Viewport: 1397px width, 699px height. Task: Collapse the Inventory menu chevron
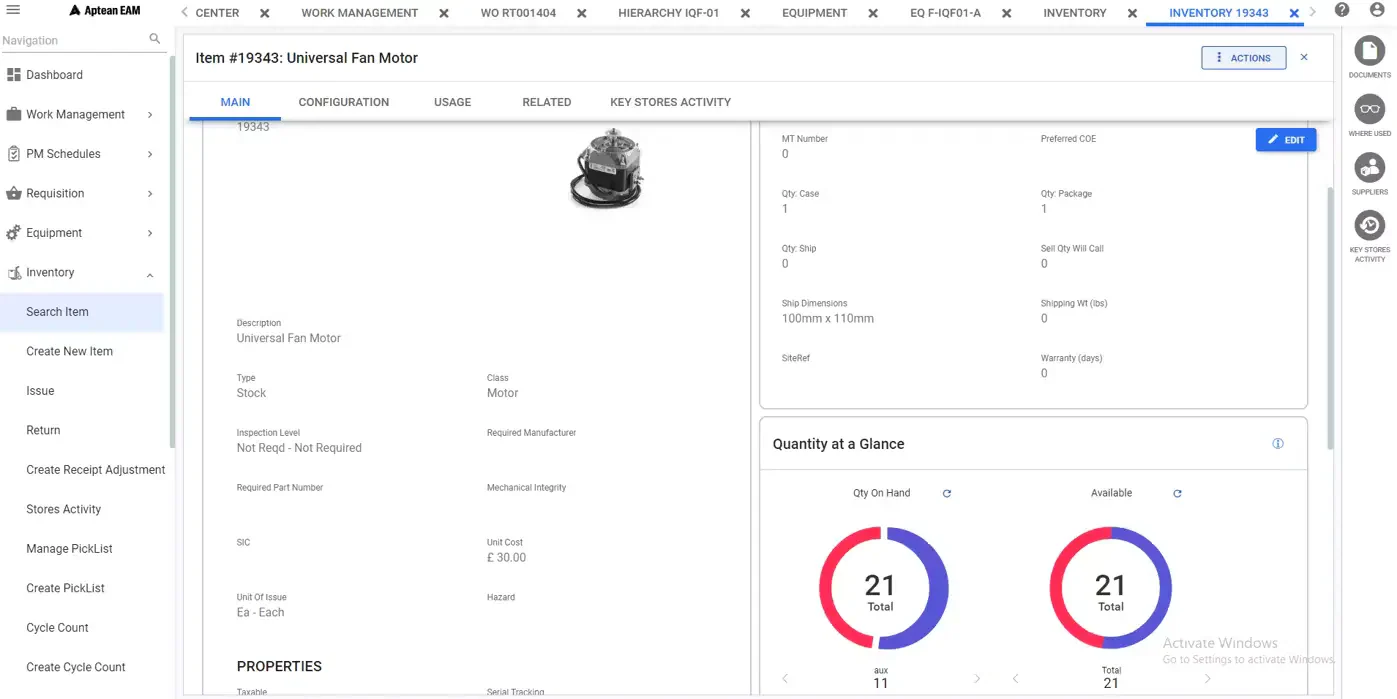coord(150,273)
